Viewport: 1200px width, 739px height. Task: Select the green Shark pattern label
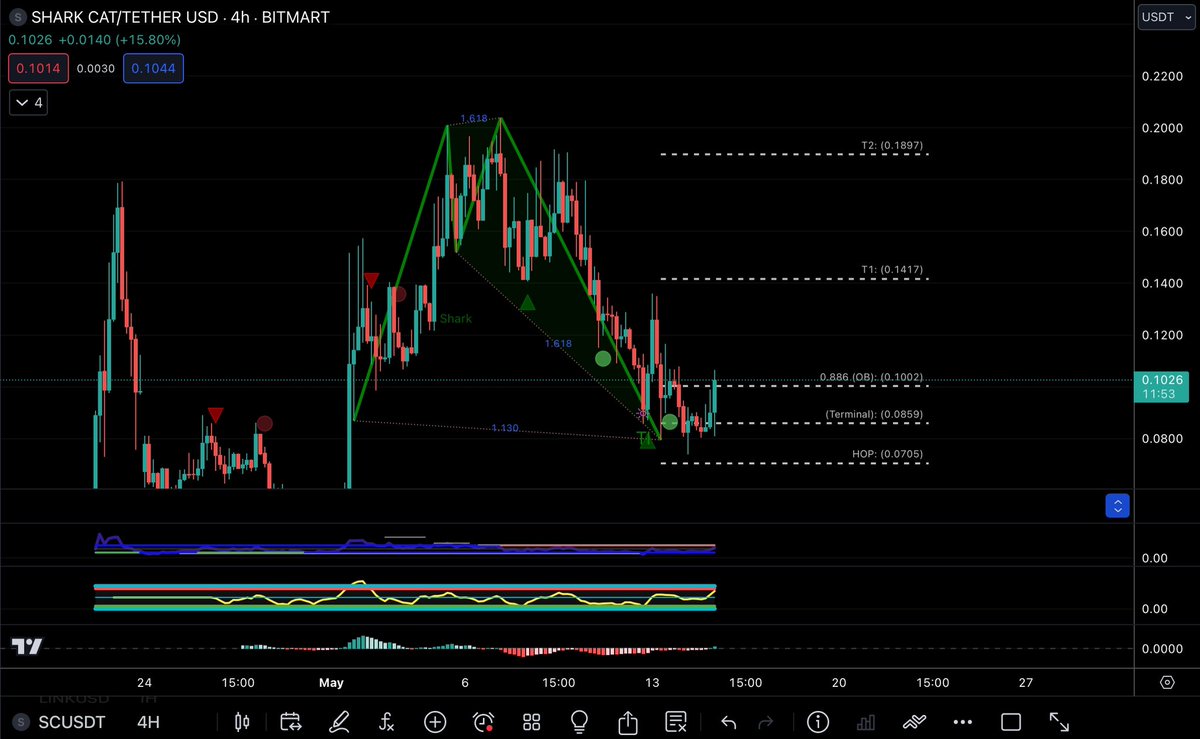click(455, 319)
